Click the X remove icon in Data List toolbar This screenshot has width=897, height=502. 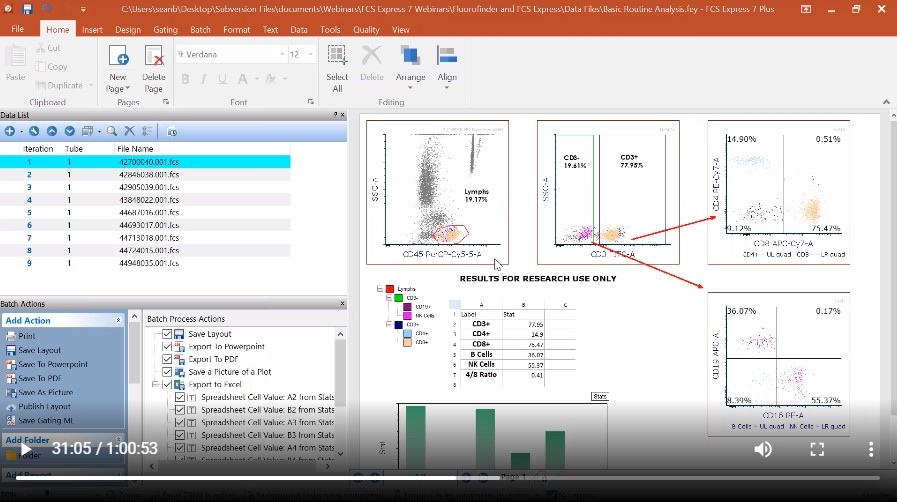tap(129, 132)
